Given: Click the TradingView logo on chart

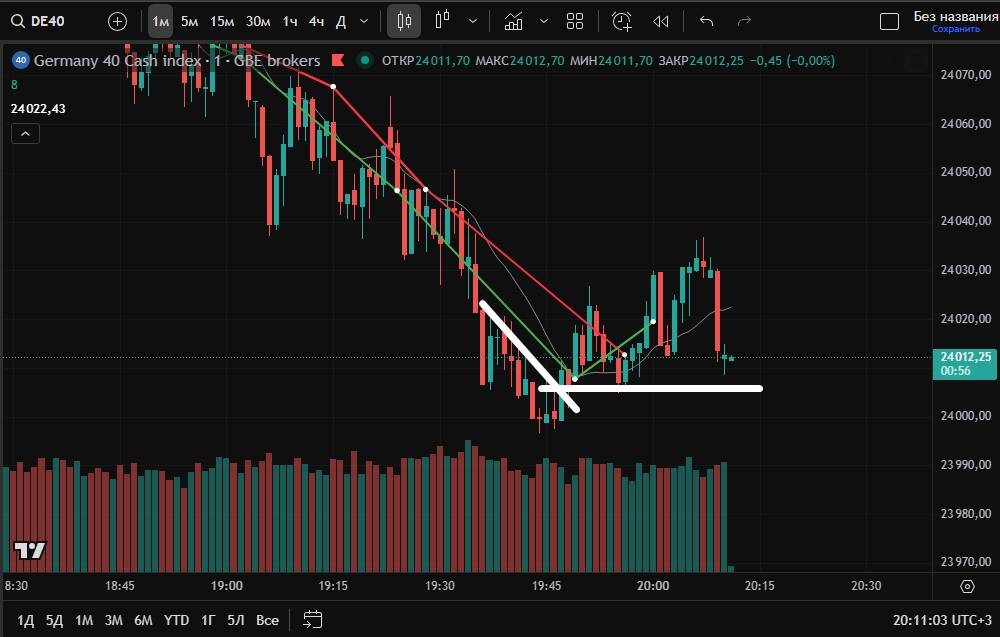Looking at the screenshot, I should pyautogui.click(x=29, y=550).
